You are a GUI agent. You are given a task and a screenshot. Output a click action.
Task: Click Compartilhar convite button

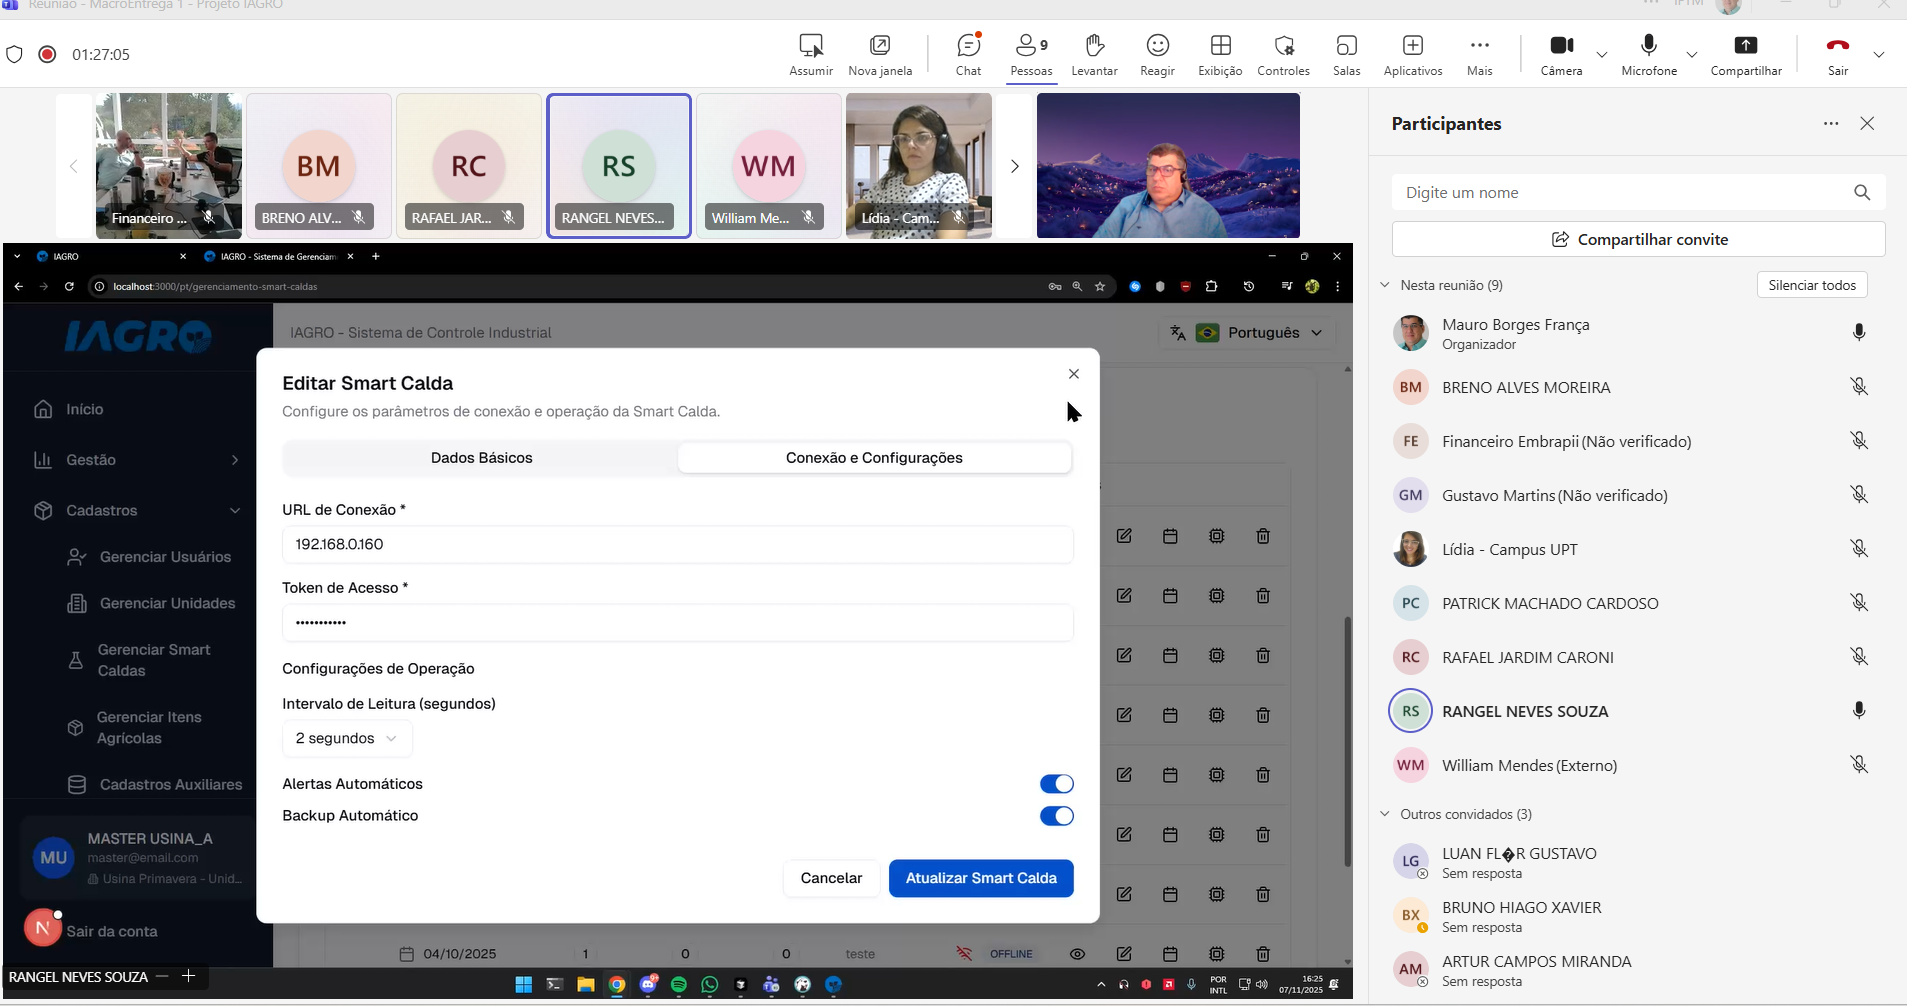coord(1638,240)
